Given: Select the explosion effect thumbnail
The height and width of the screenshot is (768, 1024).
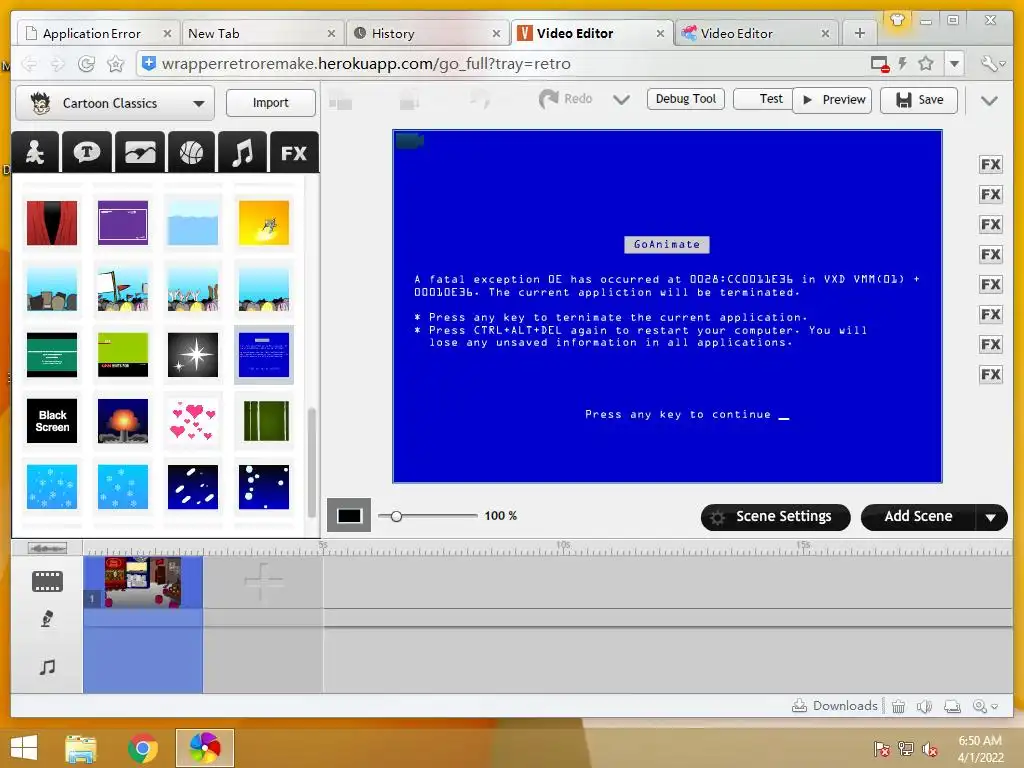Looking at the screenshot, I should pyautogui.click(x=123, y=421).
